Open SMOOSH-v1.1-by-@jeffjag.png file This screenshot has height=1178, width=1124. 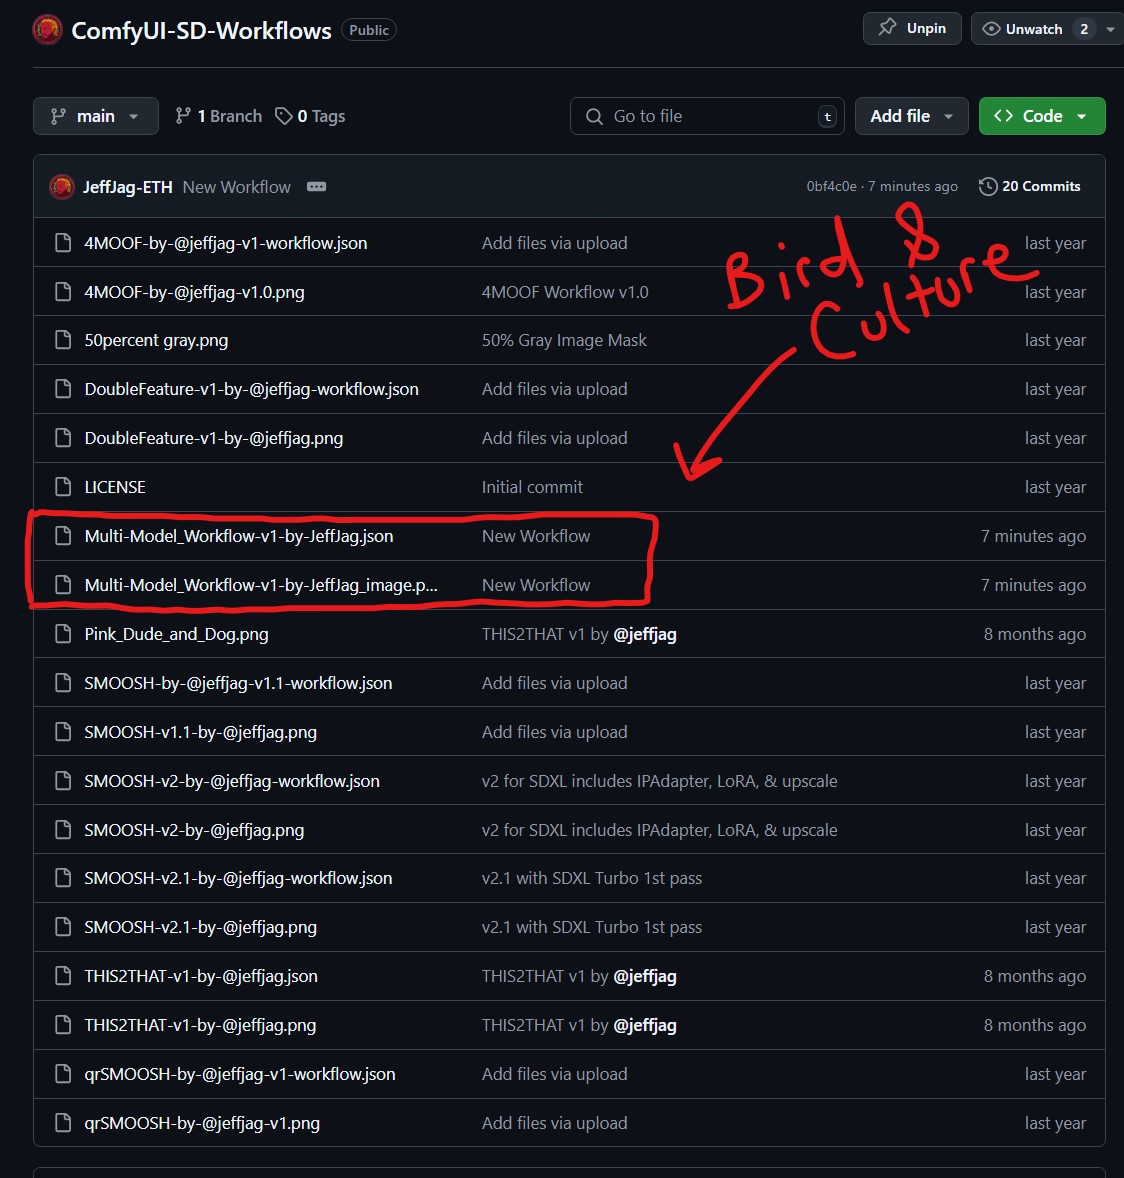[x=201, y=732]
